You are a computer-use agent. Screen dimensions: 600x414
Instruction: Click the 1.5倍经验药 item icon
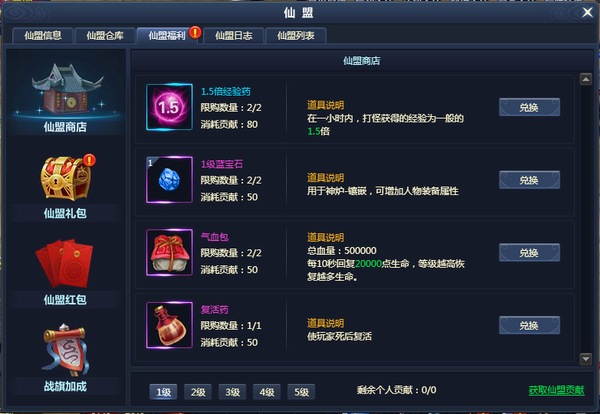[169, 107]
